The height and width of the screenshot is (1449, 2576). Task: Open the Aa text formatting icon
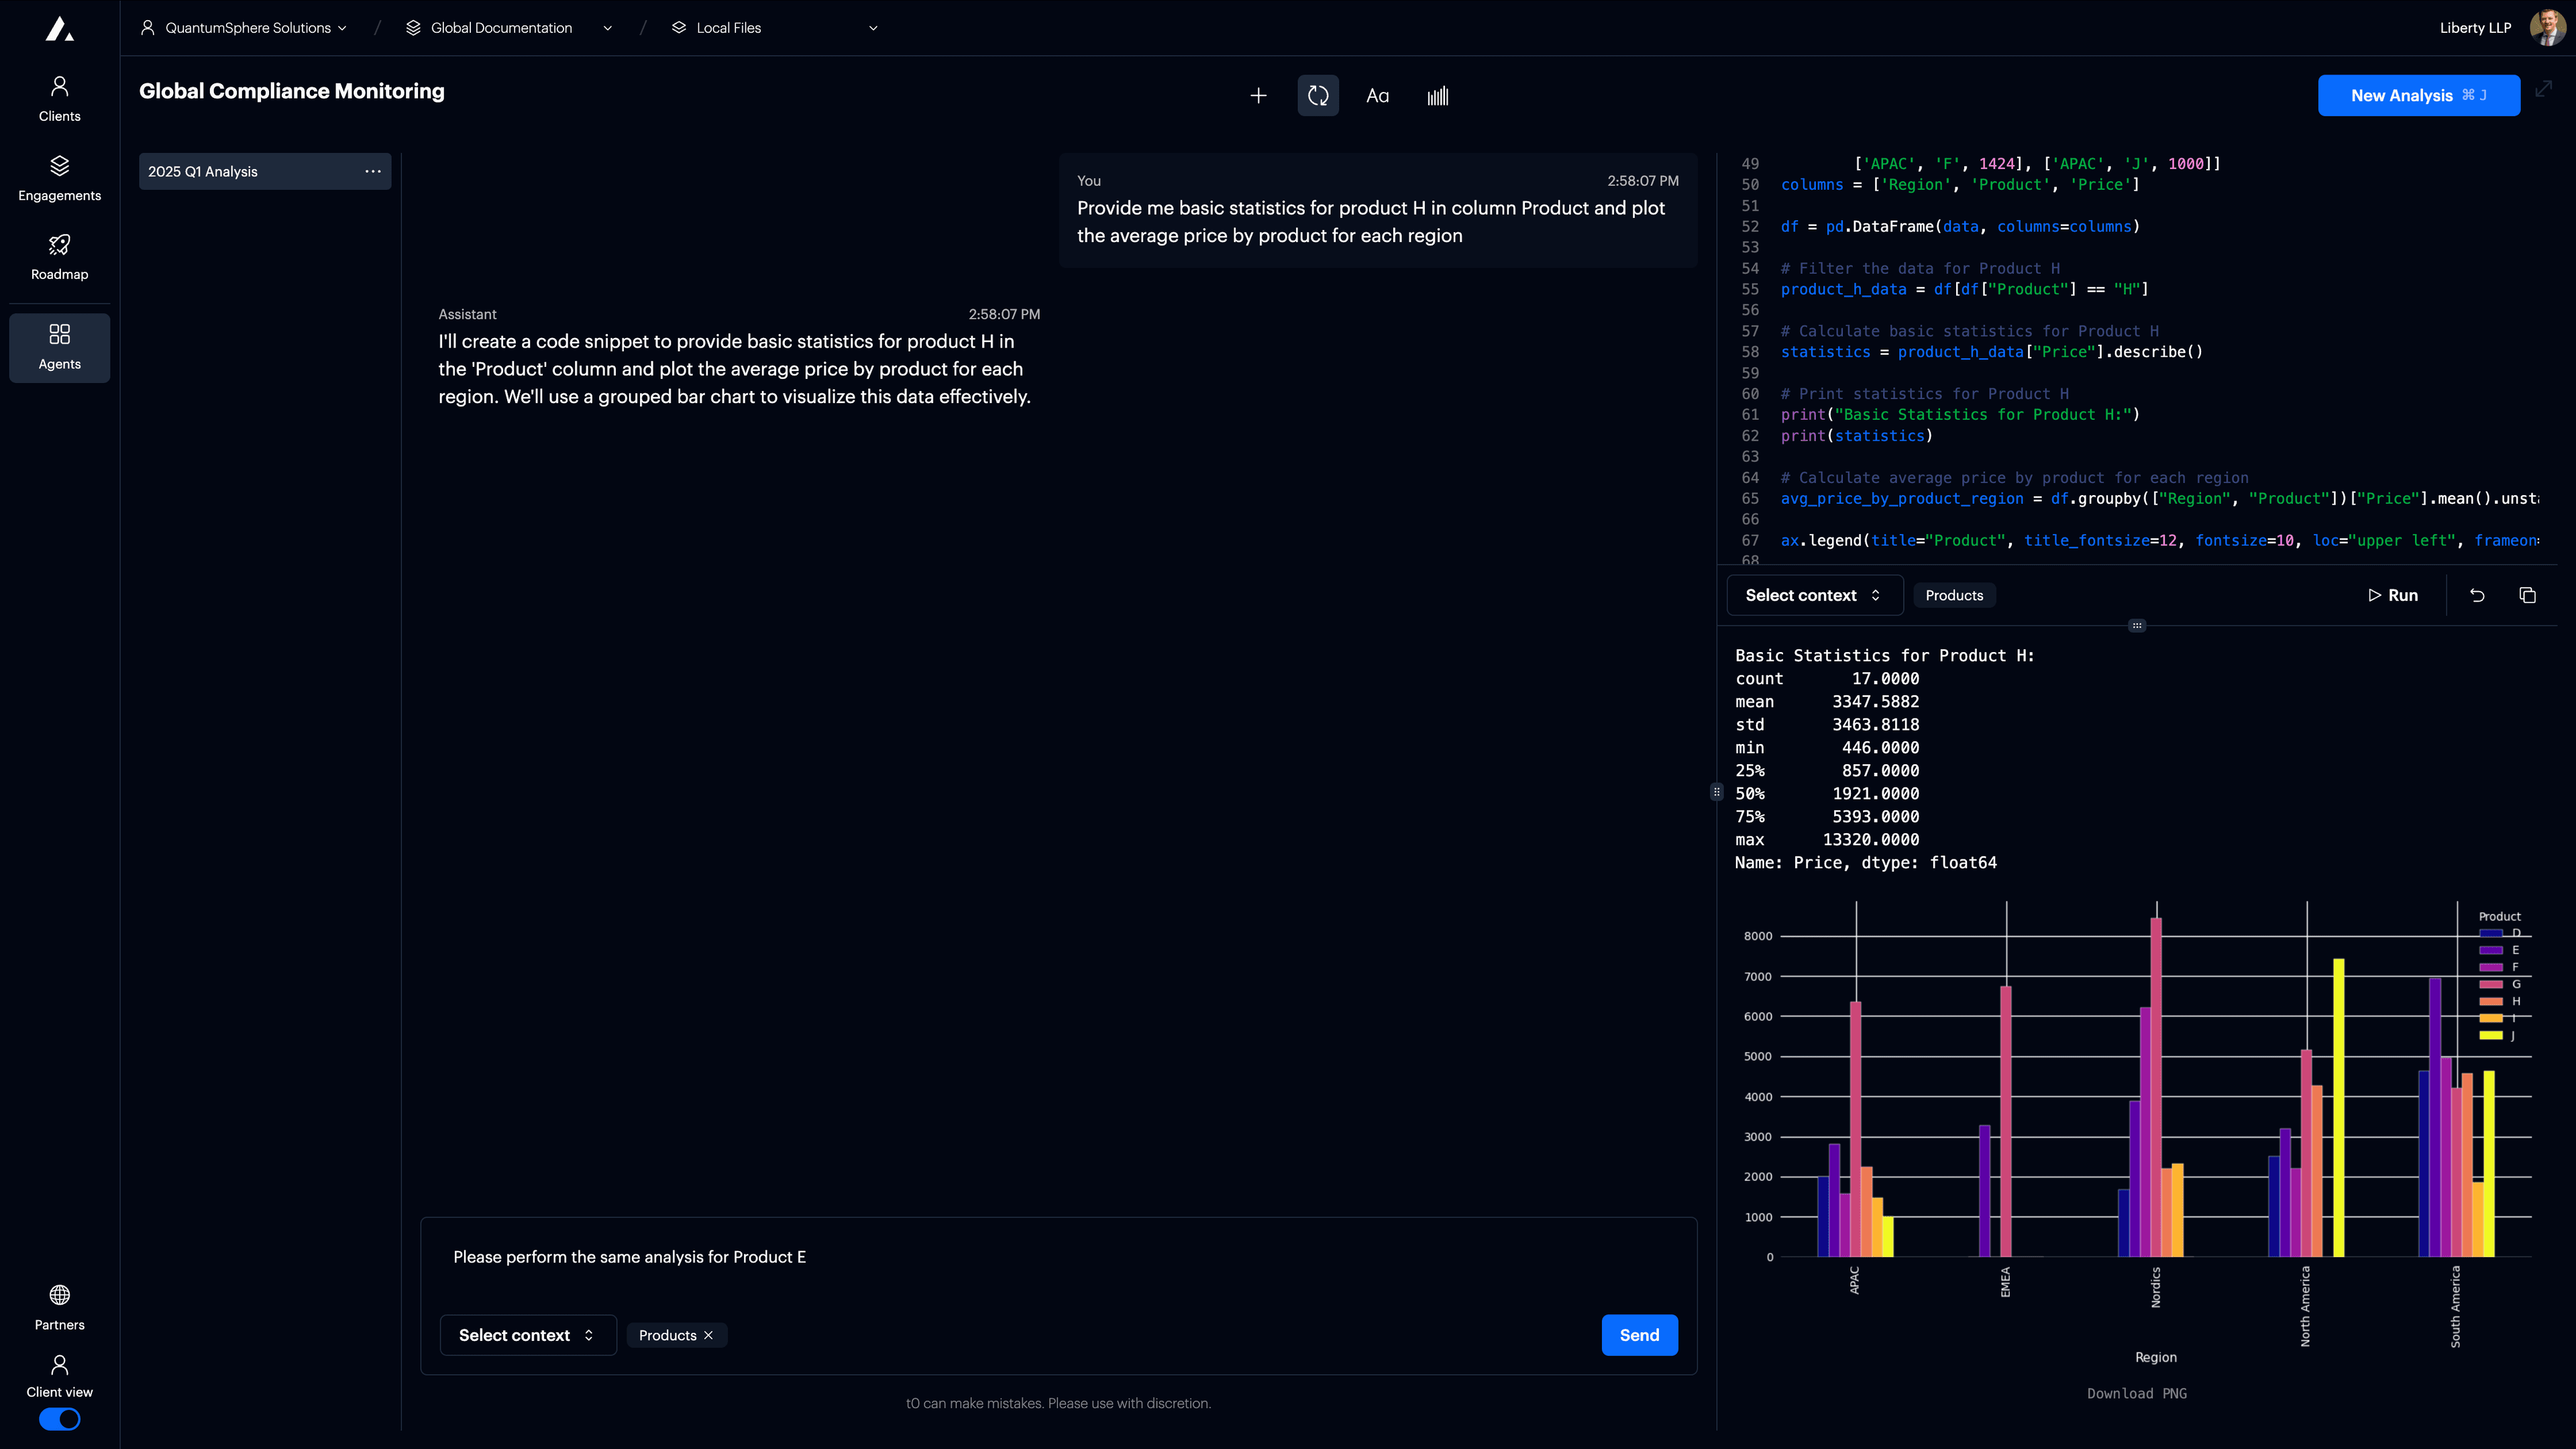(x=1377, y=96)
